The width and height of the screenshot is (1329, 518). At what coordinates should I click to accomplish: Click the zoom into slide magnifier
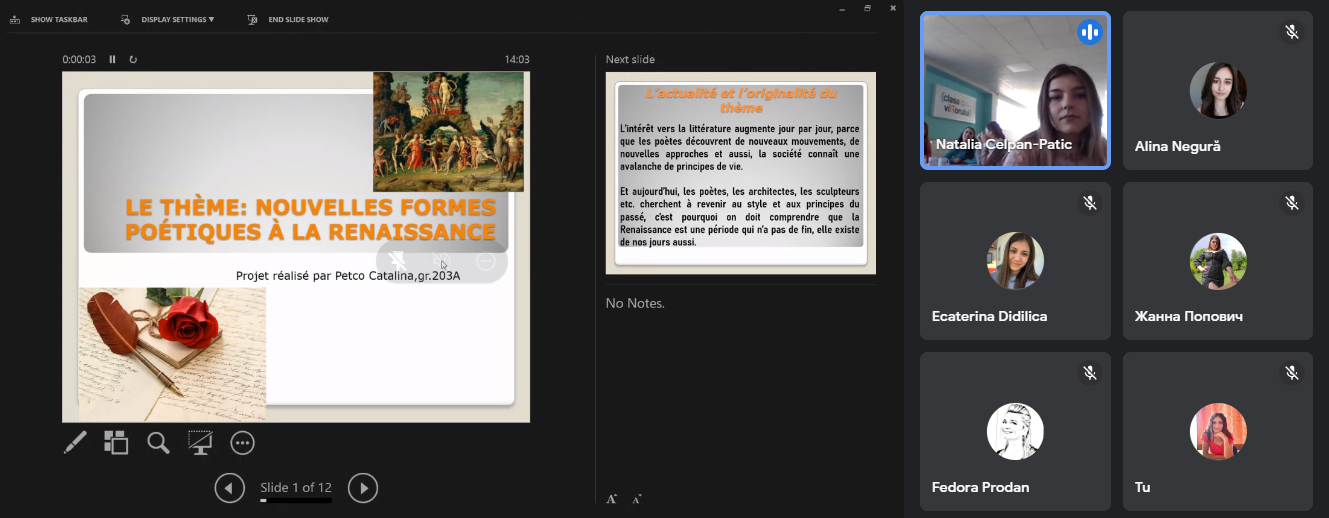pyautogui.click(x=158, y=442)
